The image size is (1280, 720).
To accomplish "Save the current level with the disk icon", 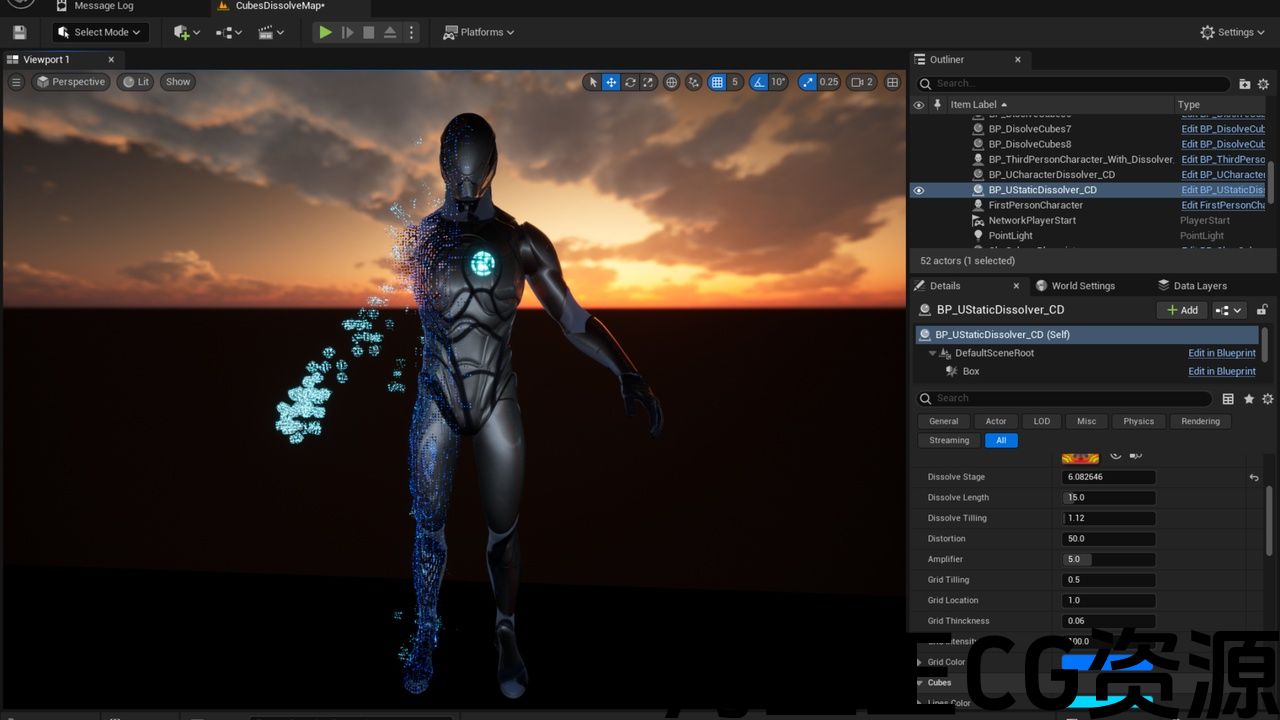I will pyautogui.click(x=19, y=32).
